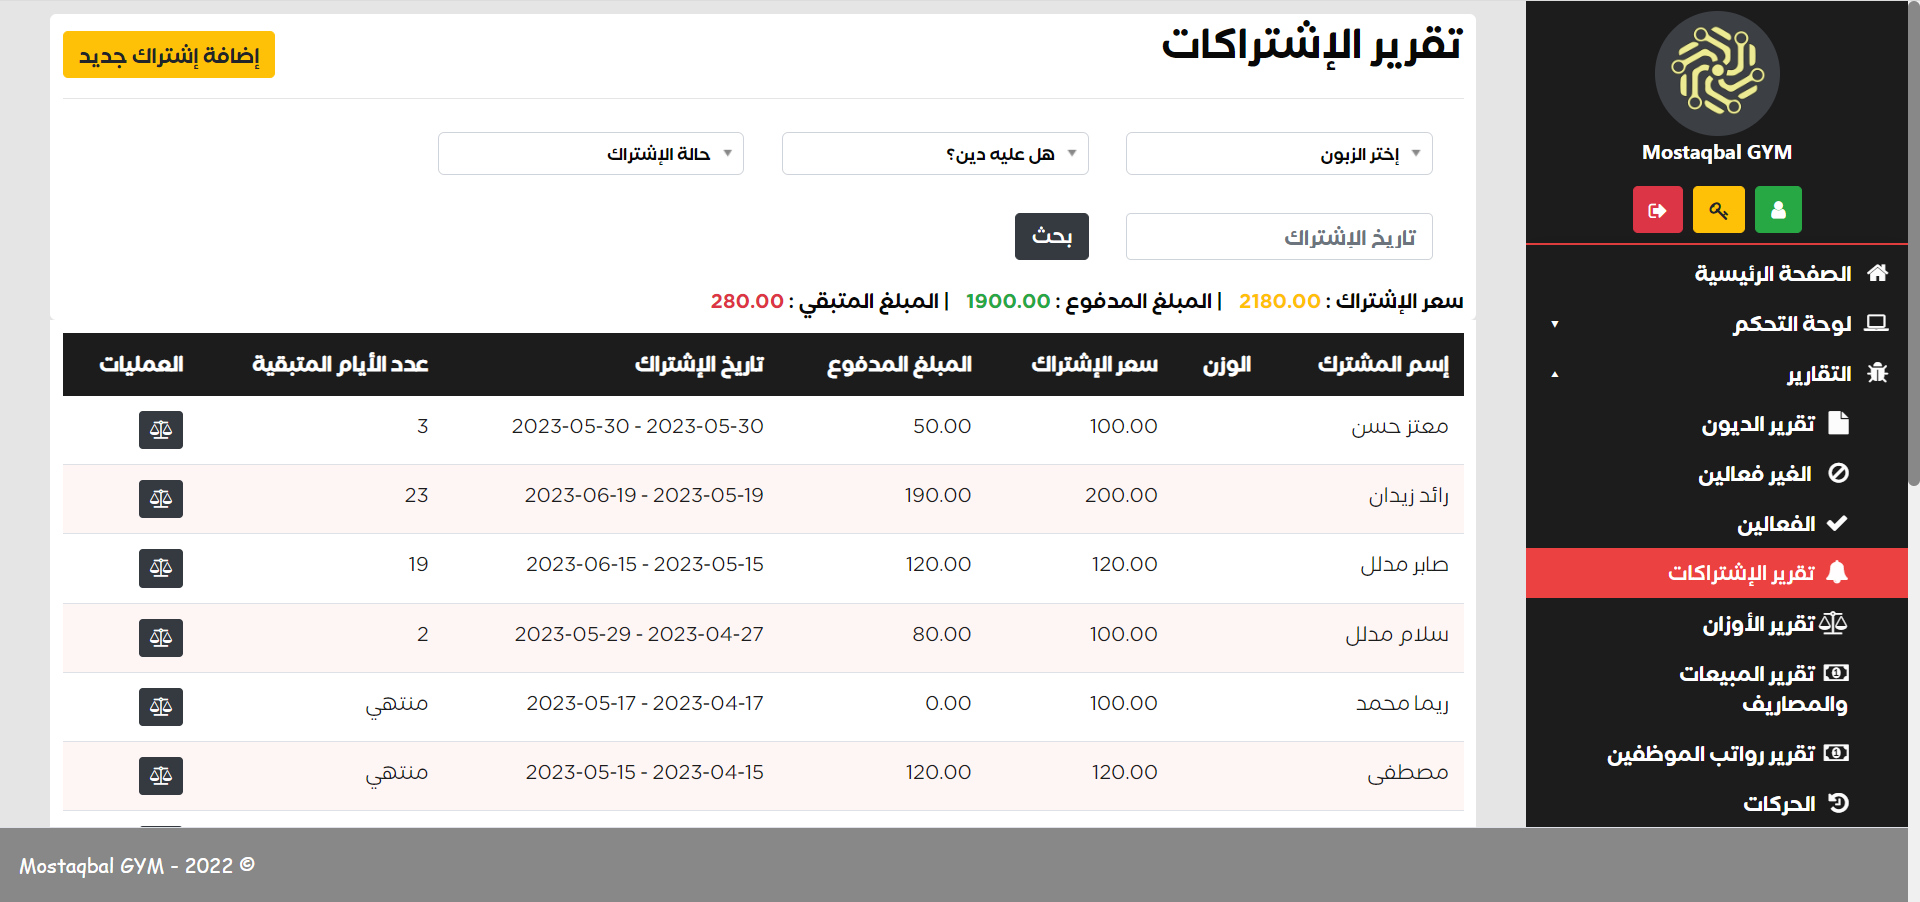Image resolution: width=1920 pixels, height=902 pixels.
Task: Open the حالة الإشتراك status dropdown
Action: click(x=590, y=154)
